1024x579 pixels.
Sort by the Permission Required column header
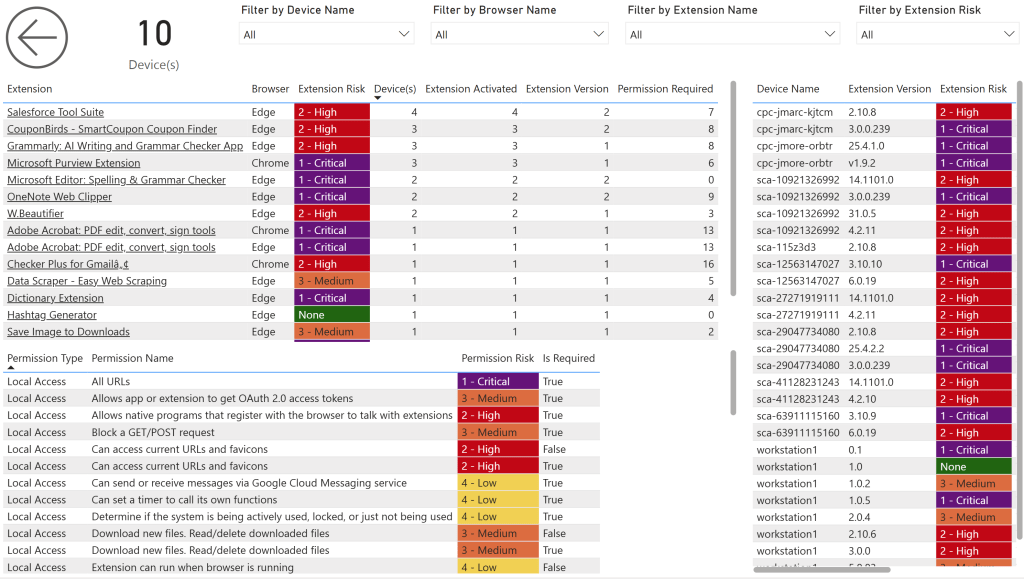tap(665, 89)
